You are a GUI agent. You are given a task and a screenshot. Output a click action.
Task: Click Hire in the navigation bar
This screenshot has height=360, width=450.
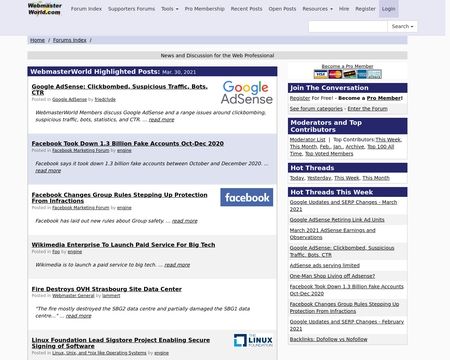pyautogui.click(x=344, y=9)
